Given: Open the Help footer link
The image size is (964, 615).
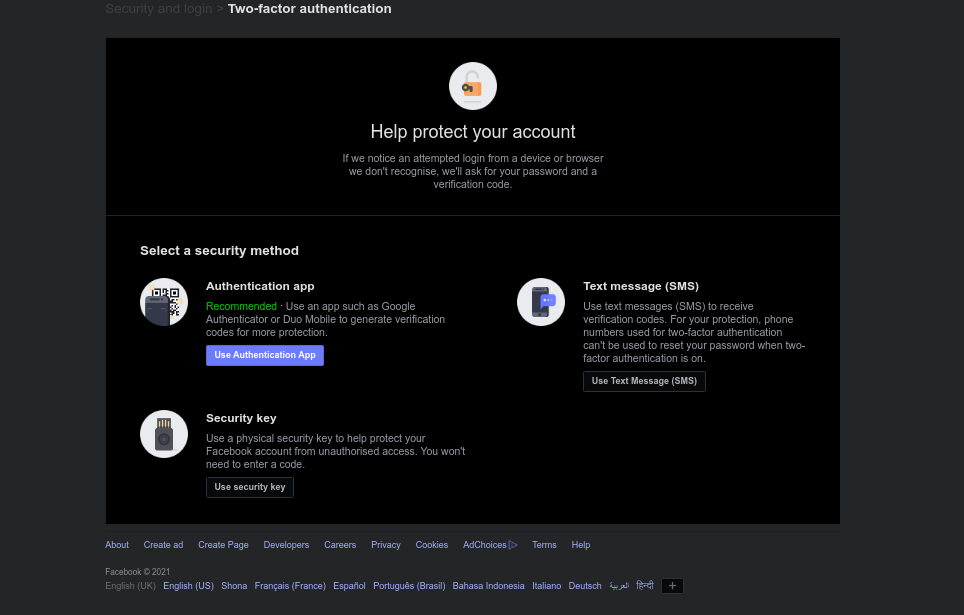Looking at the screenshot, I should click(x=580, y=545).
